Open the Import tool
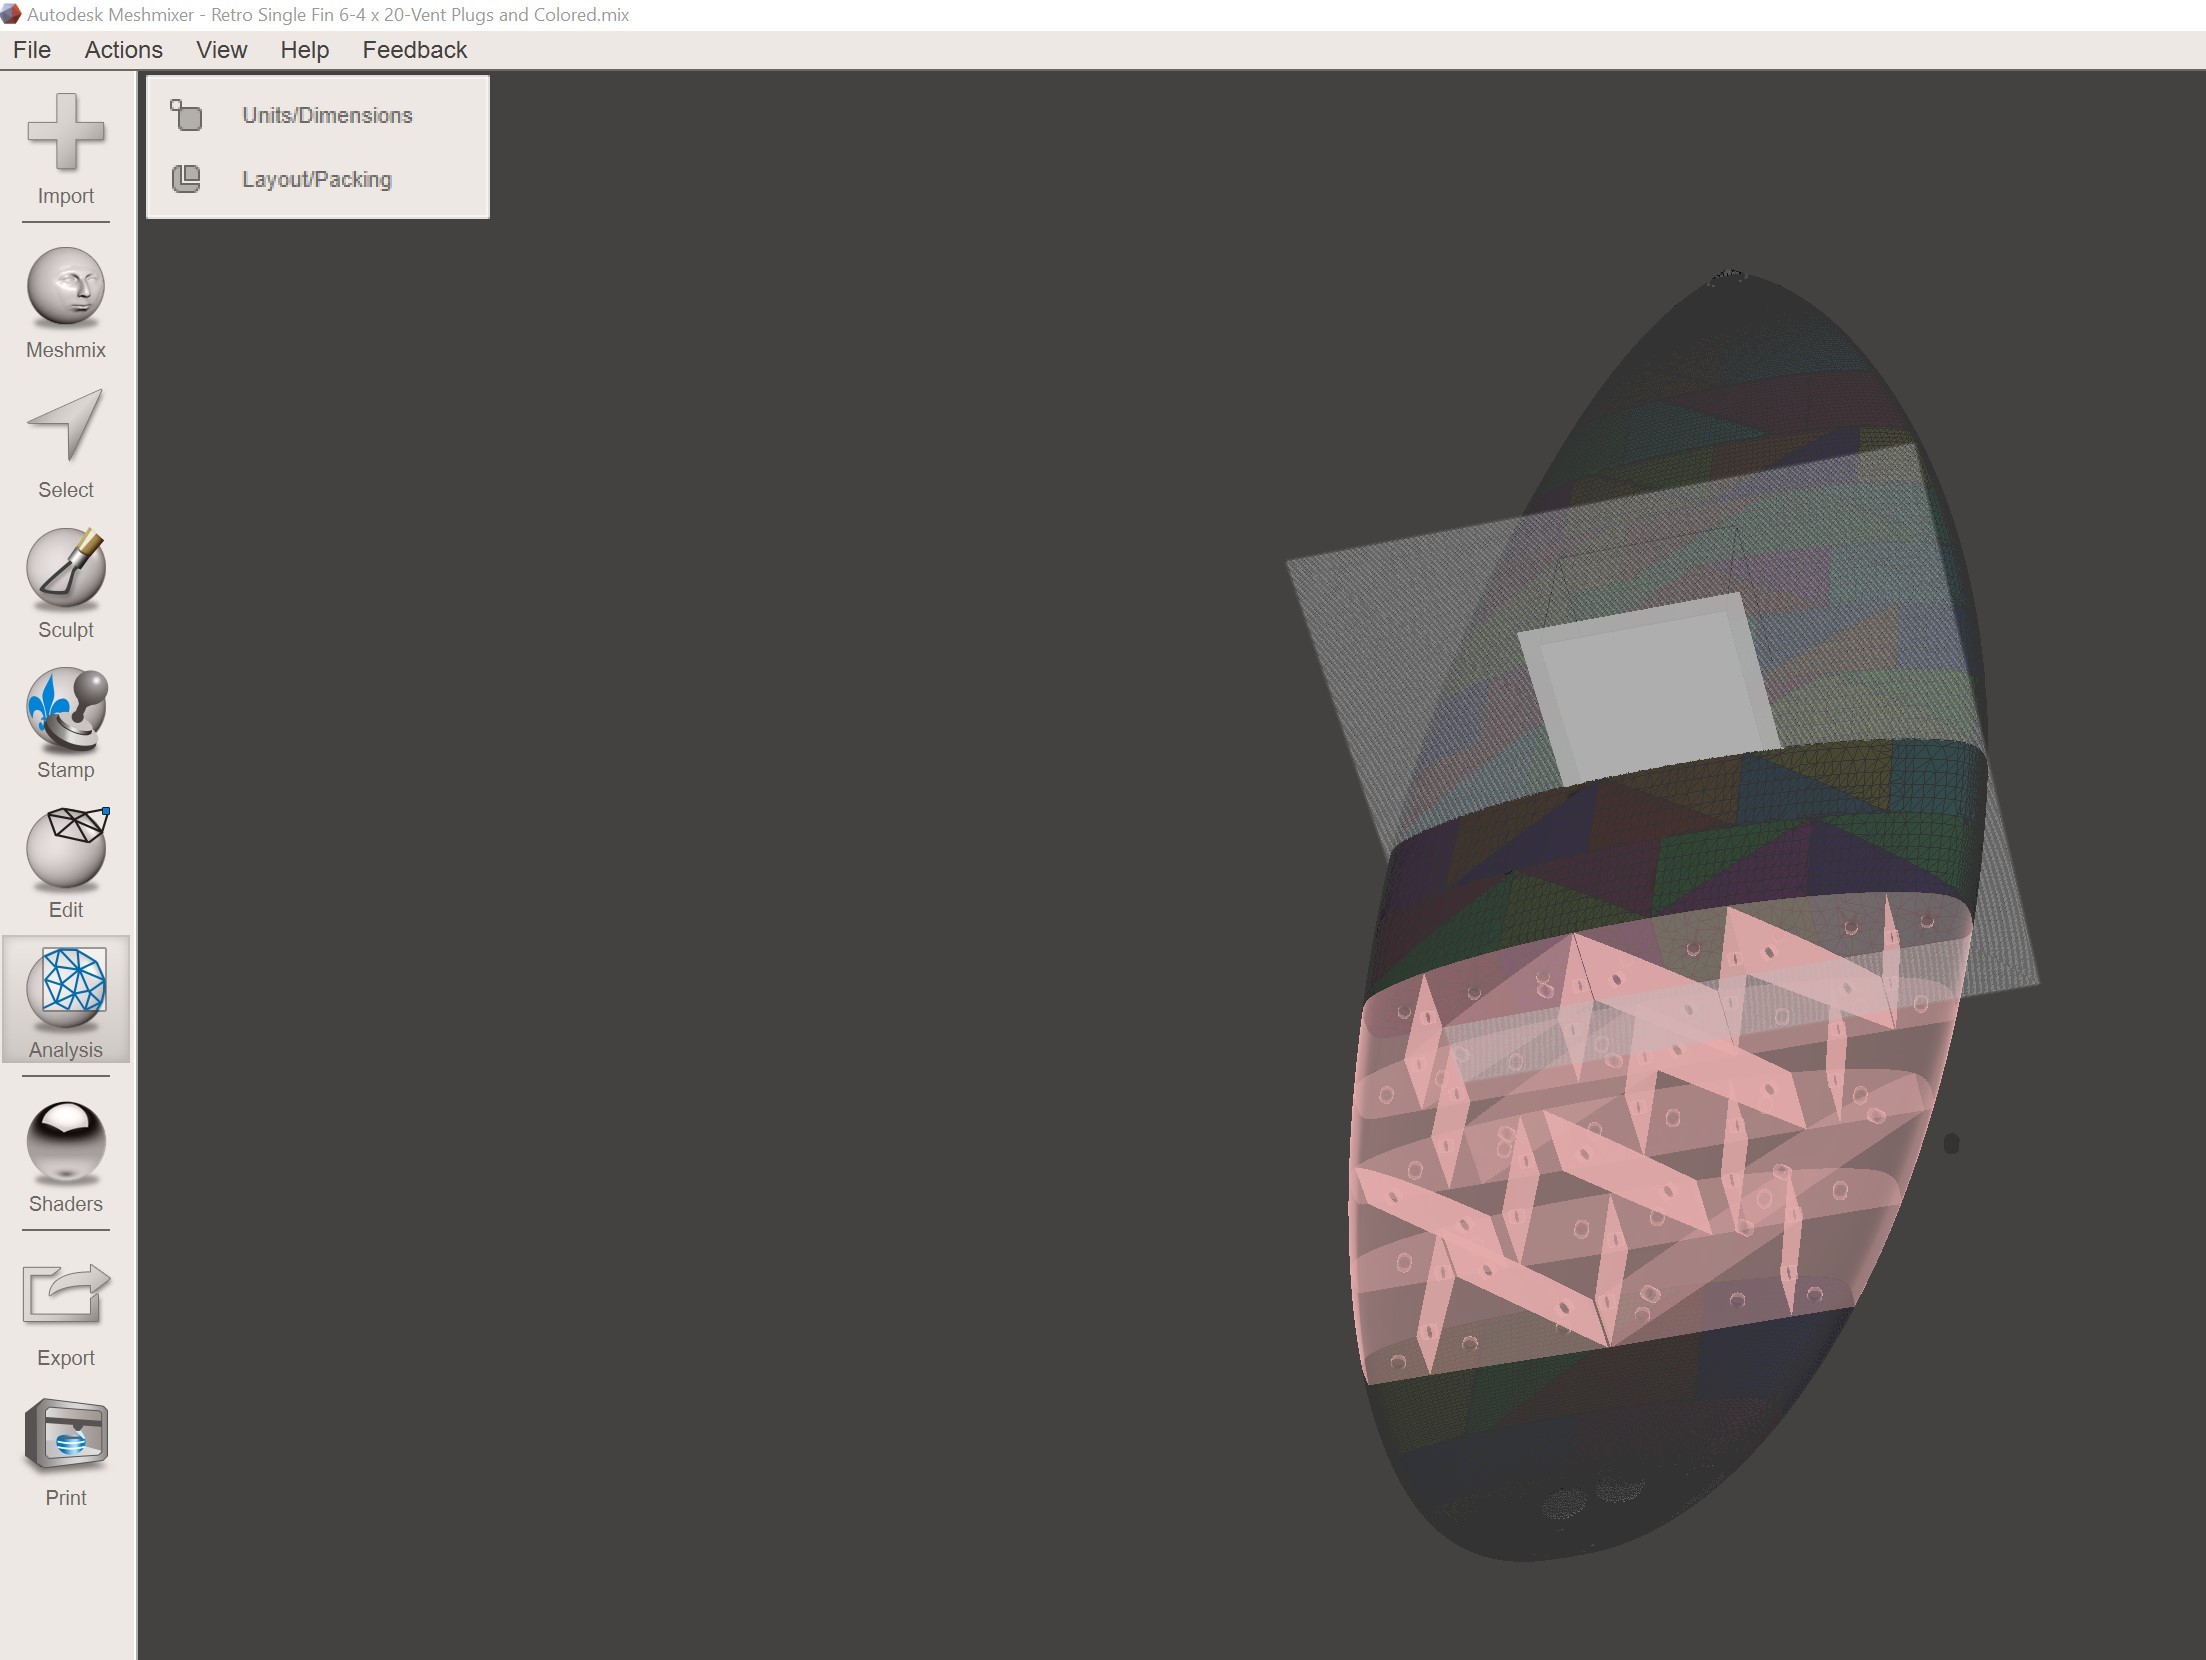The height and width of the screenshot is (1660, 2206). (x=66, y=148)
